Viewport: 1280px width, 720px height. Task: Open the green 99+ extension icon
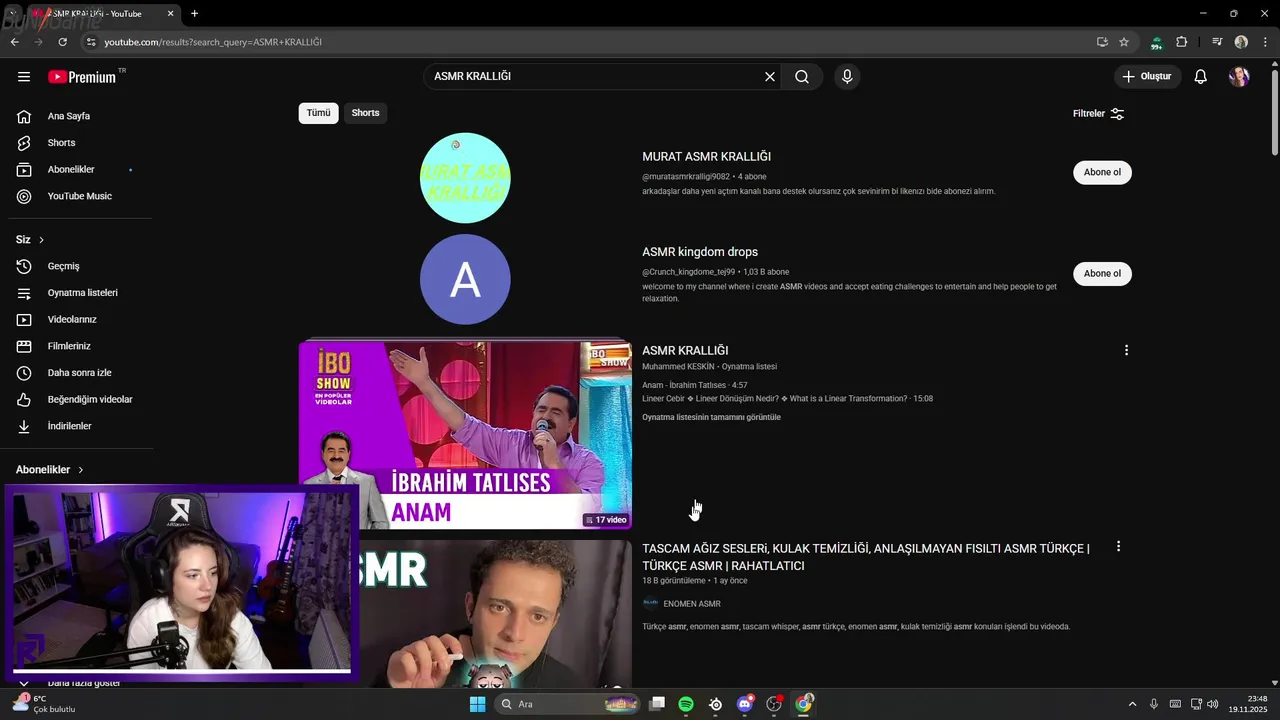point(1157,43)
